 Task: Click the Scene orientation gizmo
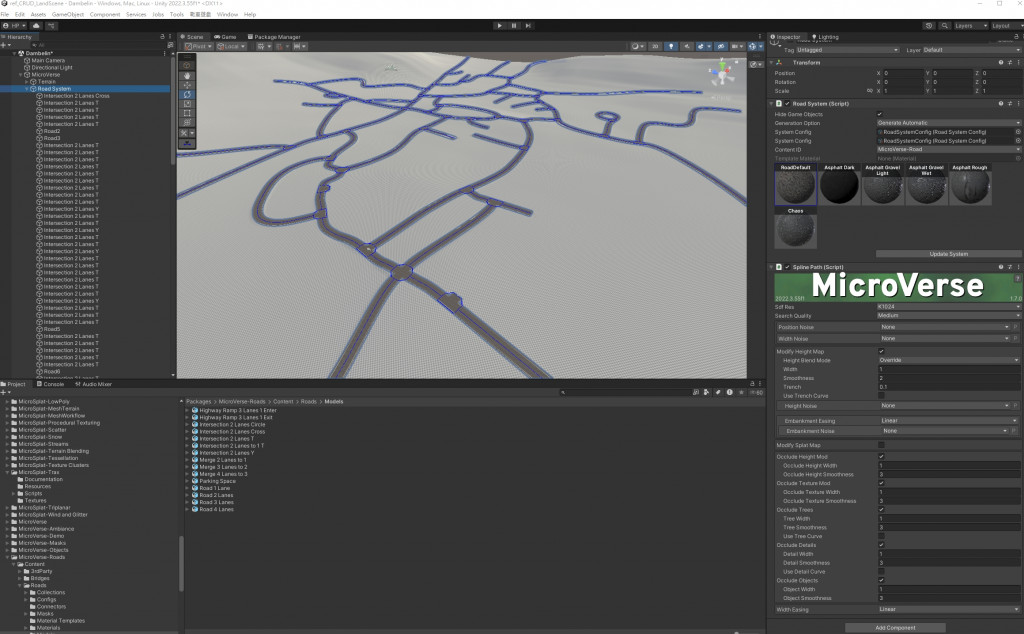722,74
